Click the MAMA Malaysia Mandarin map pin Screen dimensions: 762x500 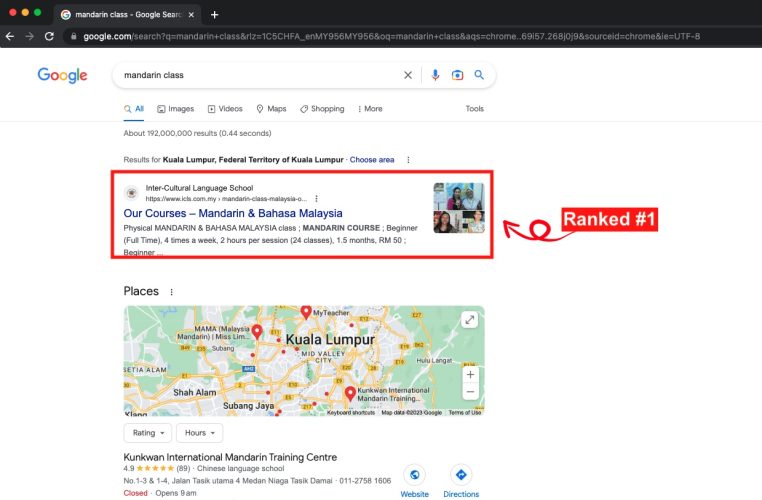pyautogui.click(x=257, y=332)
